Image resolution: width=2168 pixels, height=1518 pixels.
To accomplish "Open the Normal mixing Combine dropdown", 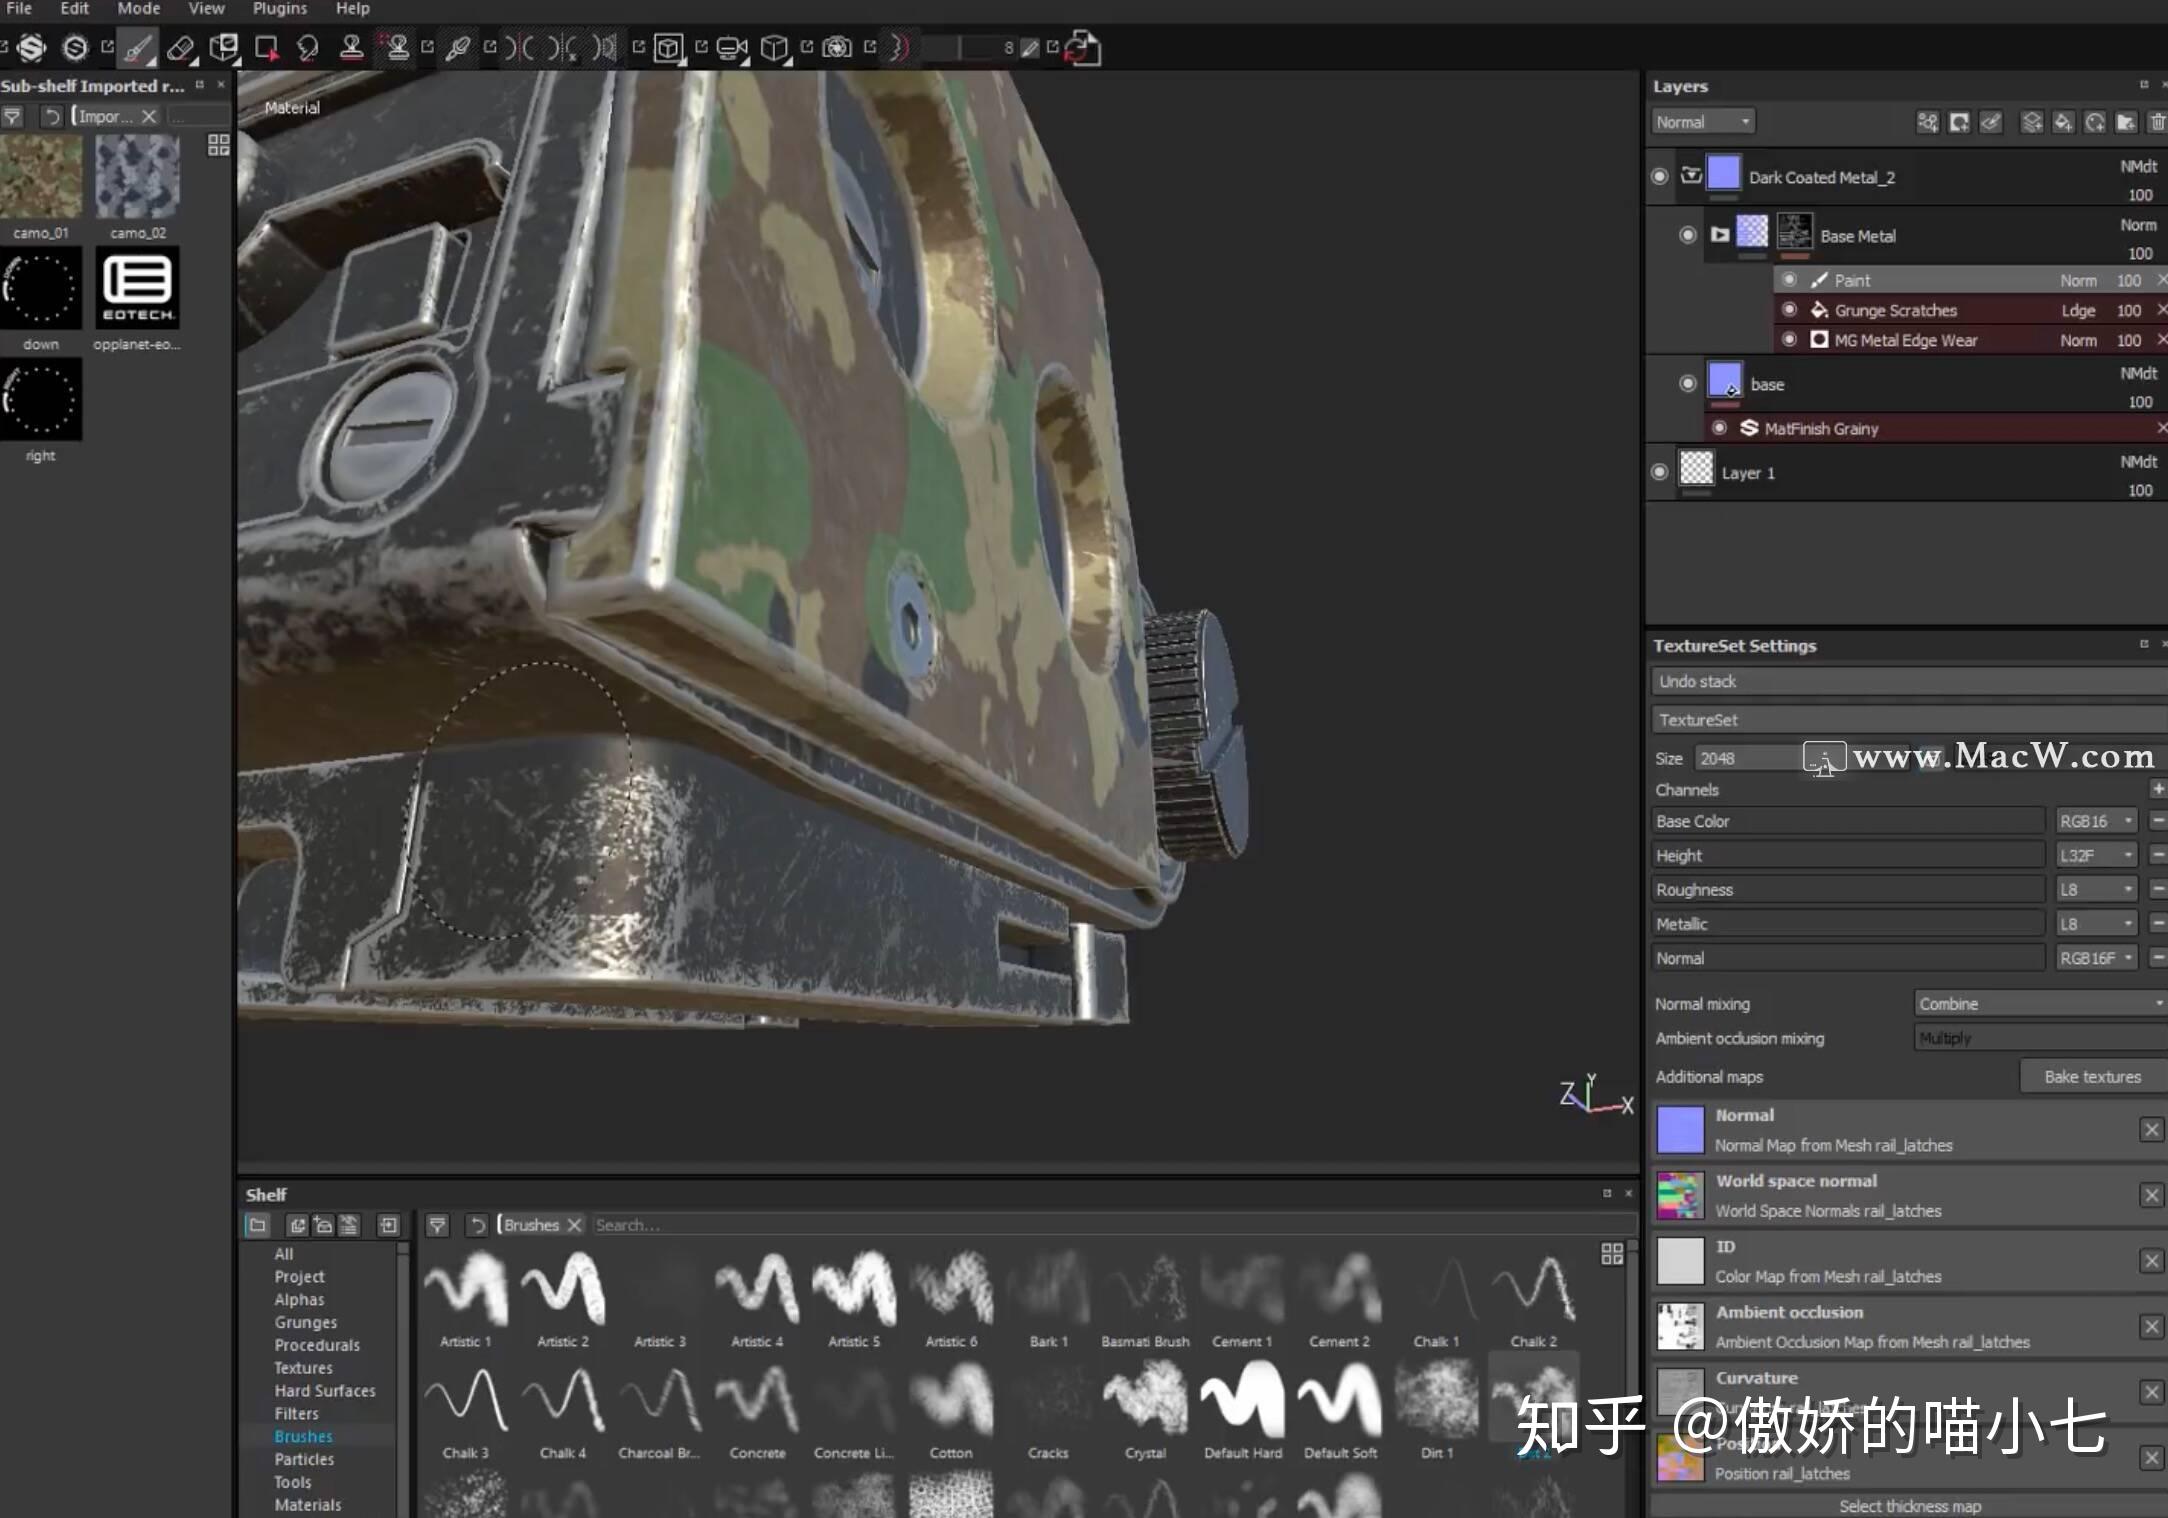I will 2037,1003.
